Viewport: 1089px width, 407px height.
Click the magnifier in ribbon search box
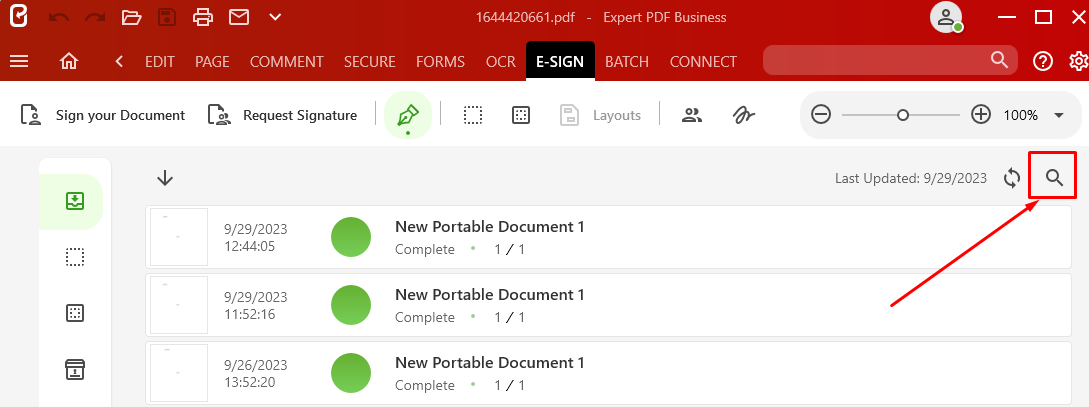click(999, 60)
